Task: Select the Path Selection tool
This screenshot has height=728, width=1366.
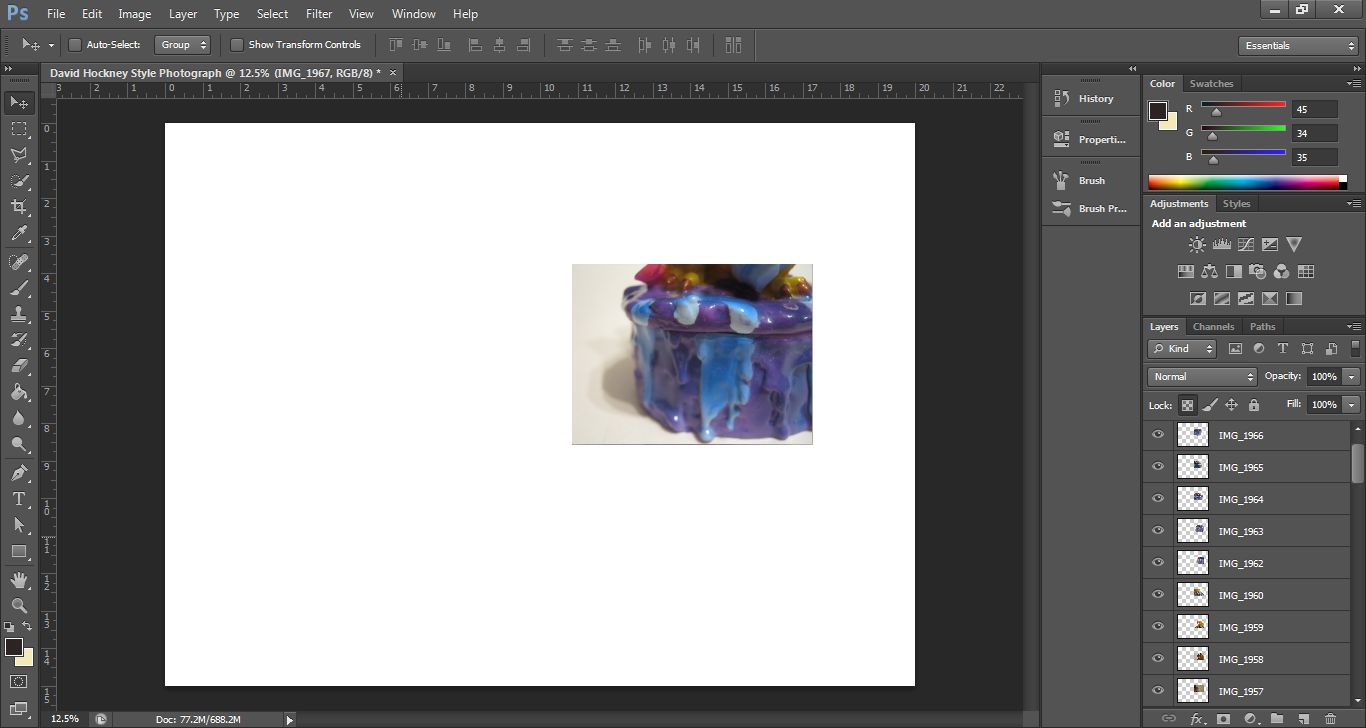Action: coord(19,525)
